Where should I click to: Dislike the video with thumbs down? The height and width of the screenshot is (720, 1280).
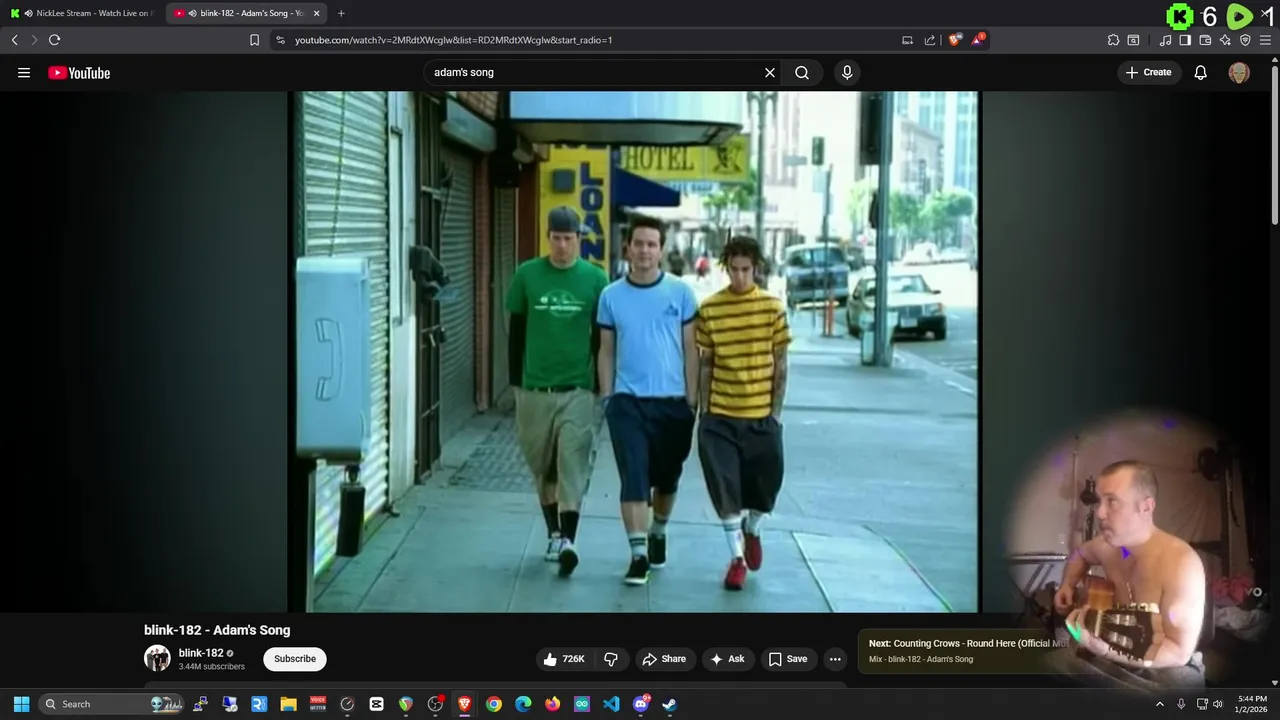coord(611,659)
